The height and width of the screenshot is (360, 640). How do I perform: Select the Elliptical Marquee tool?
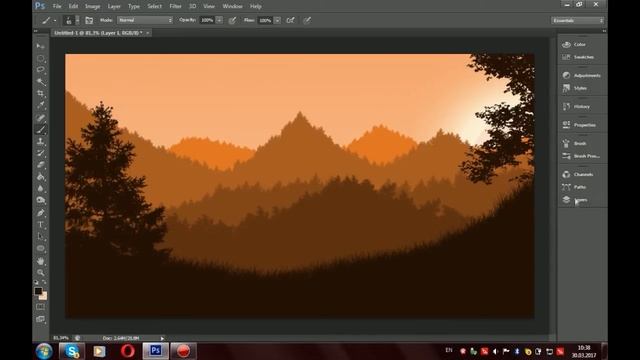(x=40, y=58)
